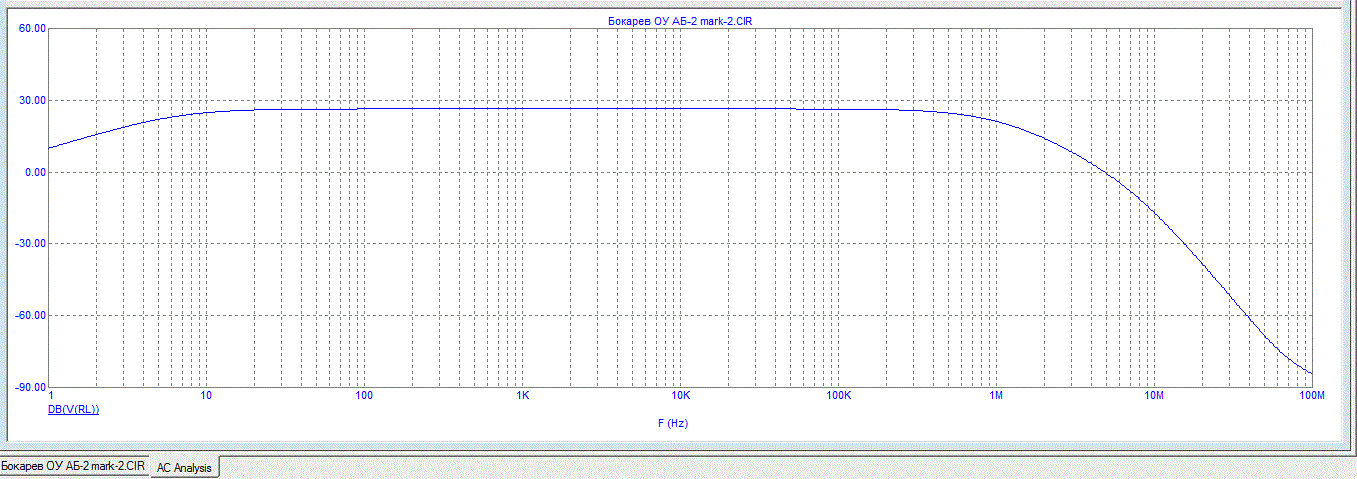This screenshot has height=479, width=1357.
Task: Click the curve's start point at 1 Hz
Action: [x=49, y=148]
